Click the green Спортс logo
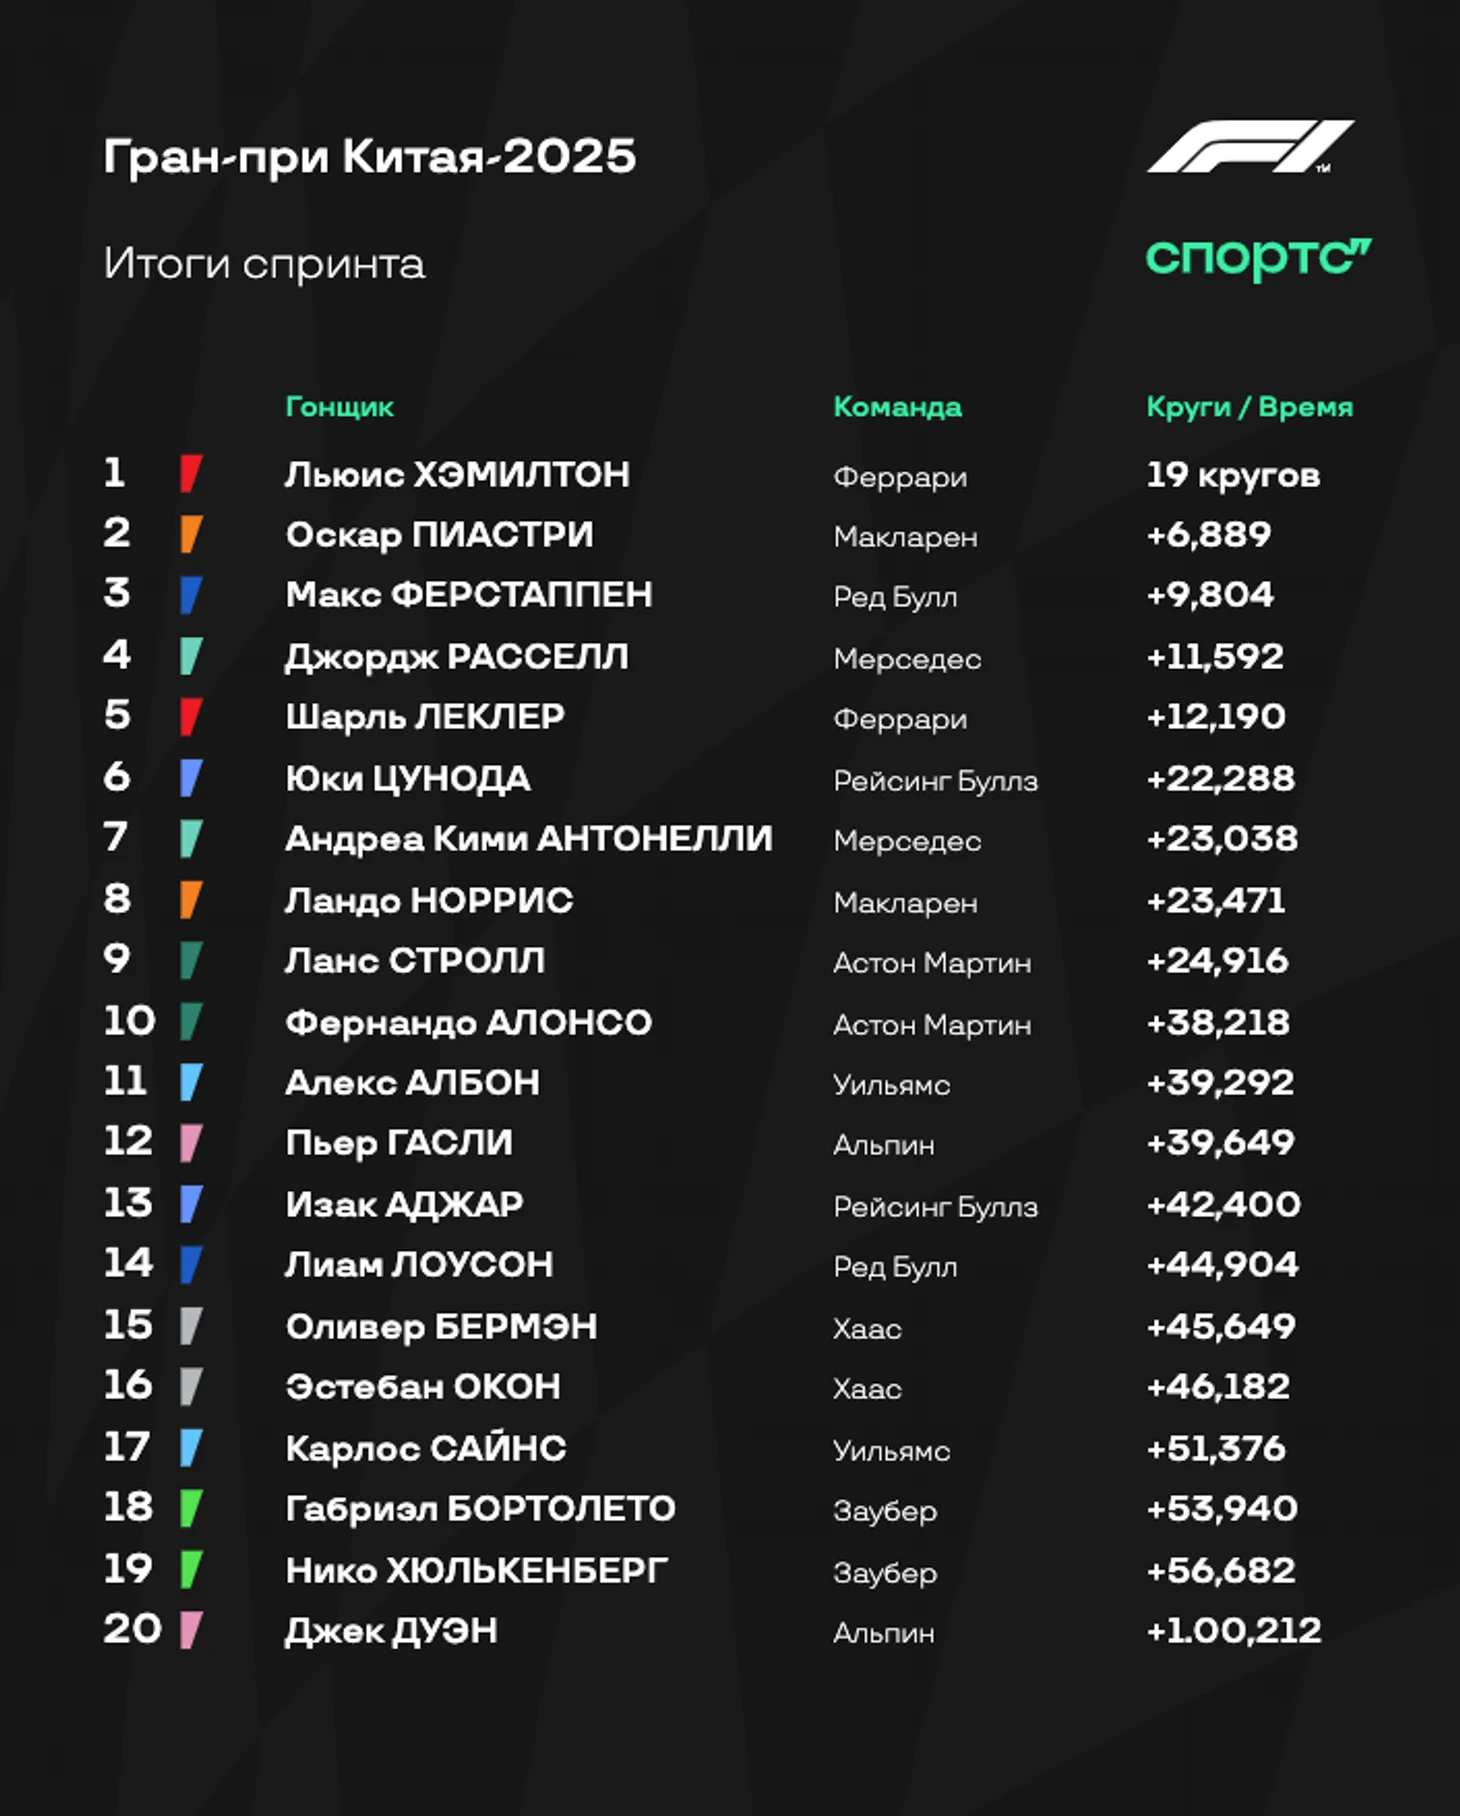Screen dimensions: 1460x1816 pyautogui.click(x=1258, y=258)
